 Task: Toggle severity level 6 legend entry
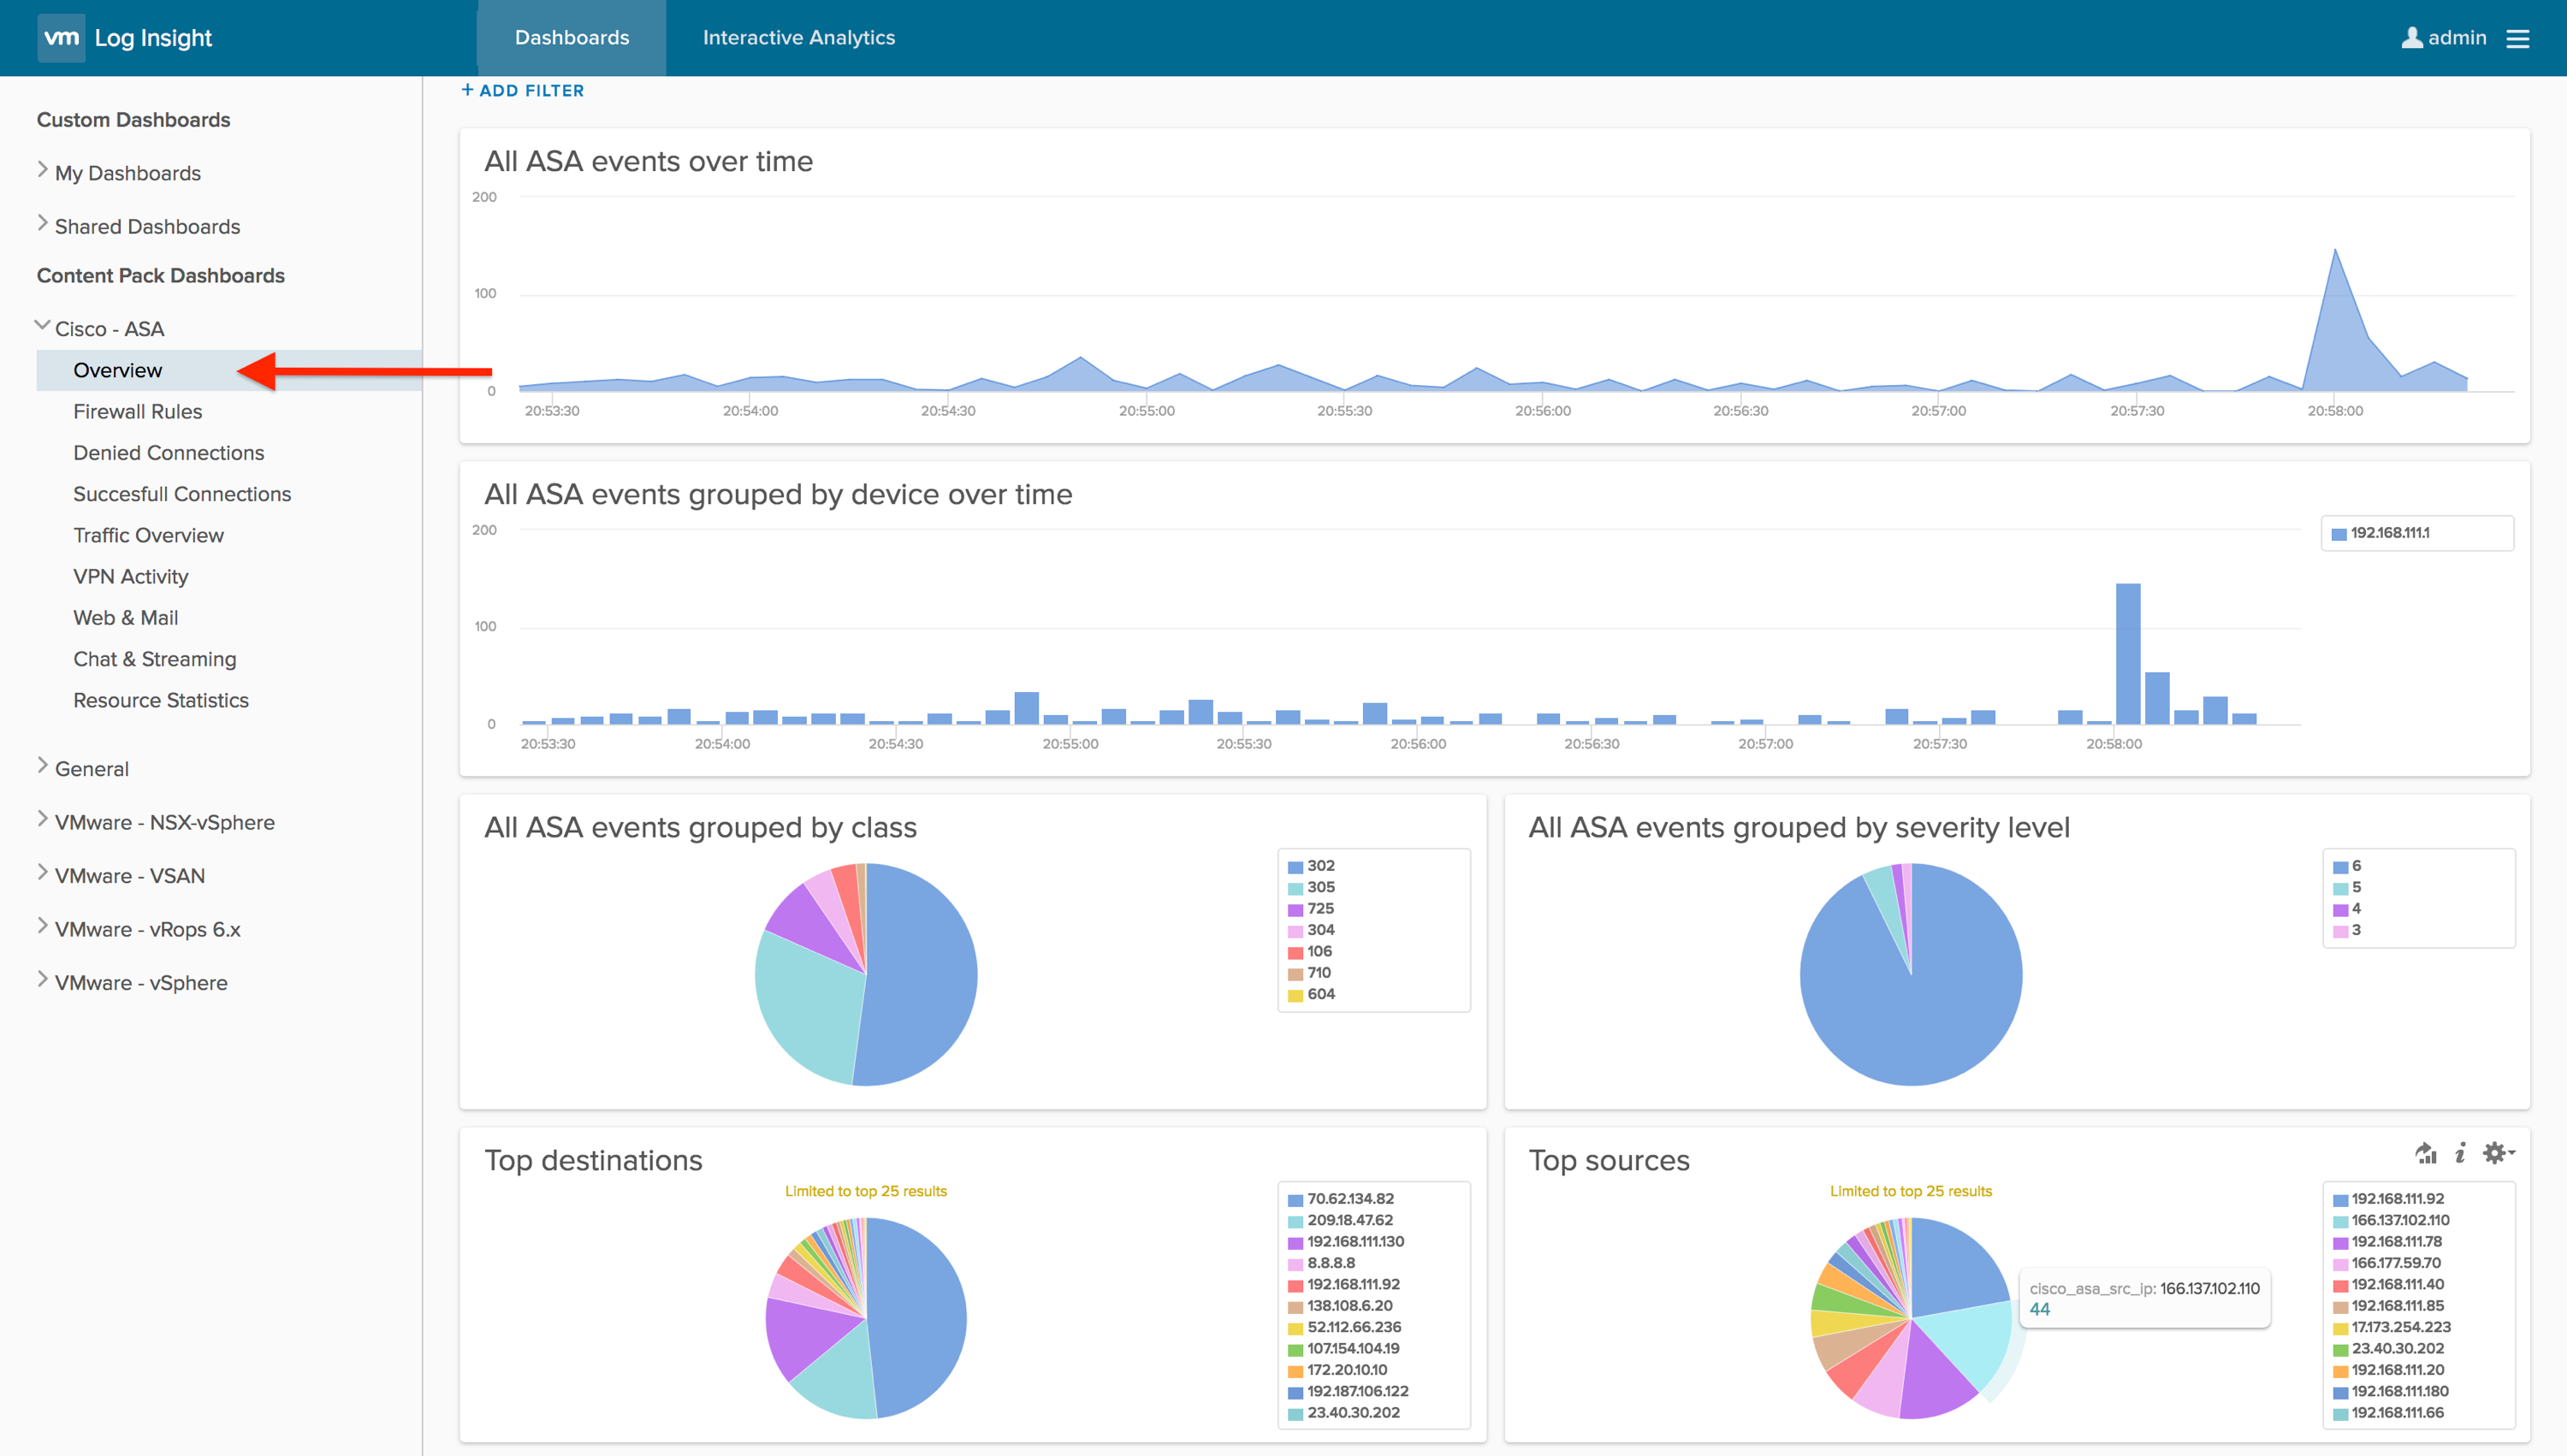click(x=2355, y=866)
